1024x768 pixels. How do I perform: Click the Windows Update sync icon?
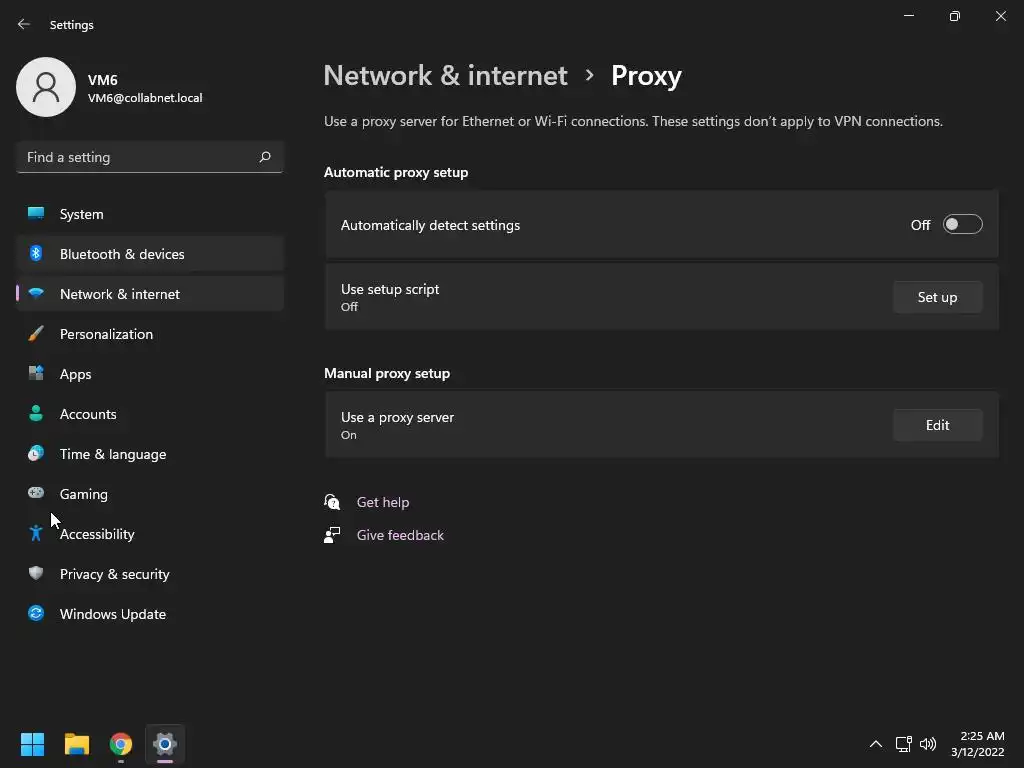pyautogui.click(x=36, y=614)
